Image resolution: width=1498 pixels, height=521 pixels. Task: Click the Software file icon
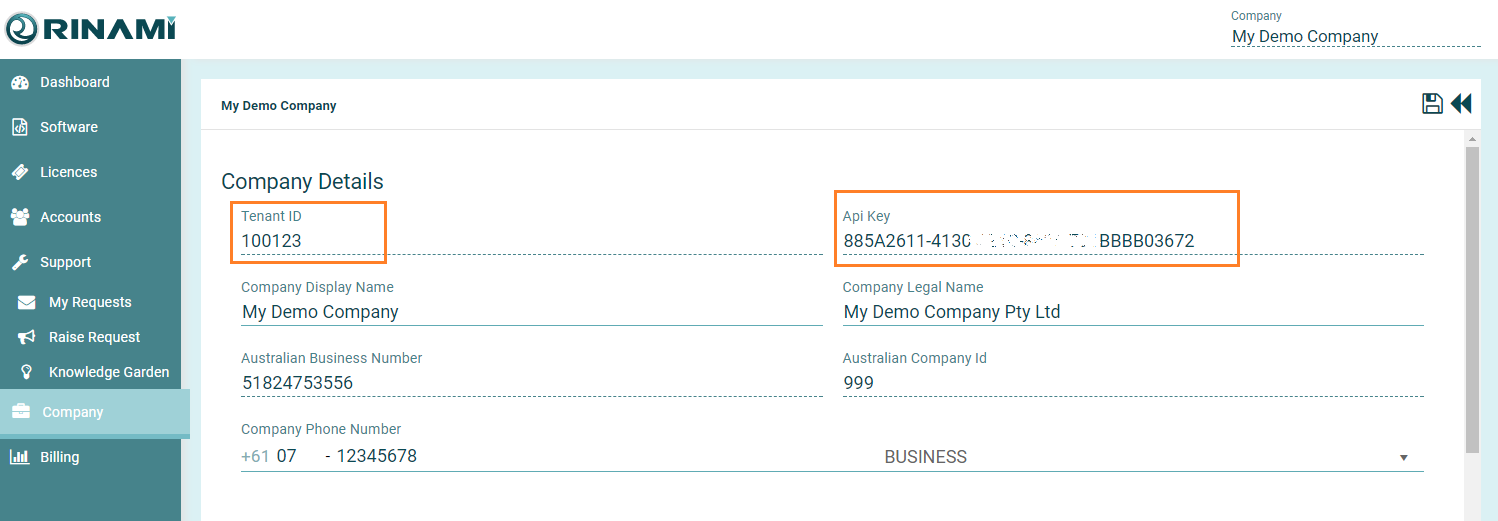pyautogui.click(x=20, y=127)
